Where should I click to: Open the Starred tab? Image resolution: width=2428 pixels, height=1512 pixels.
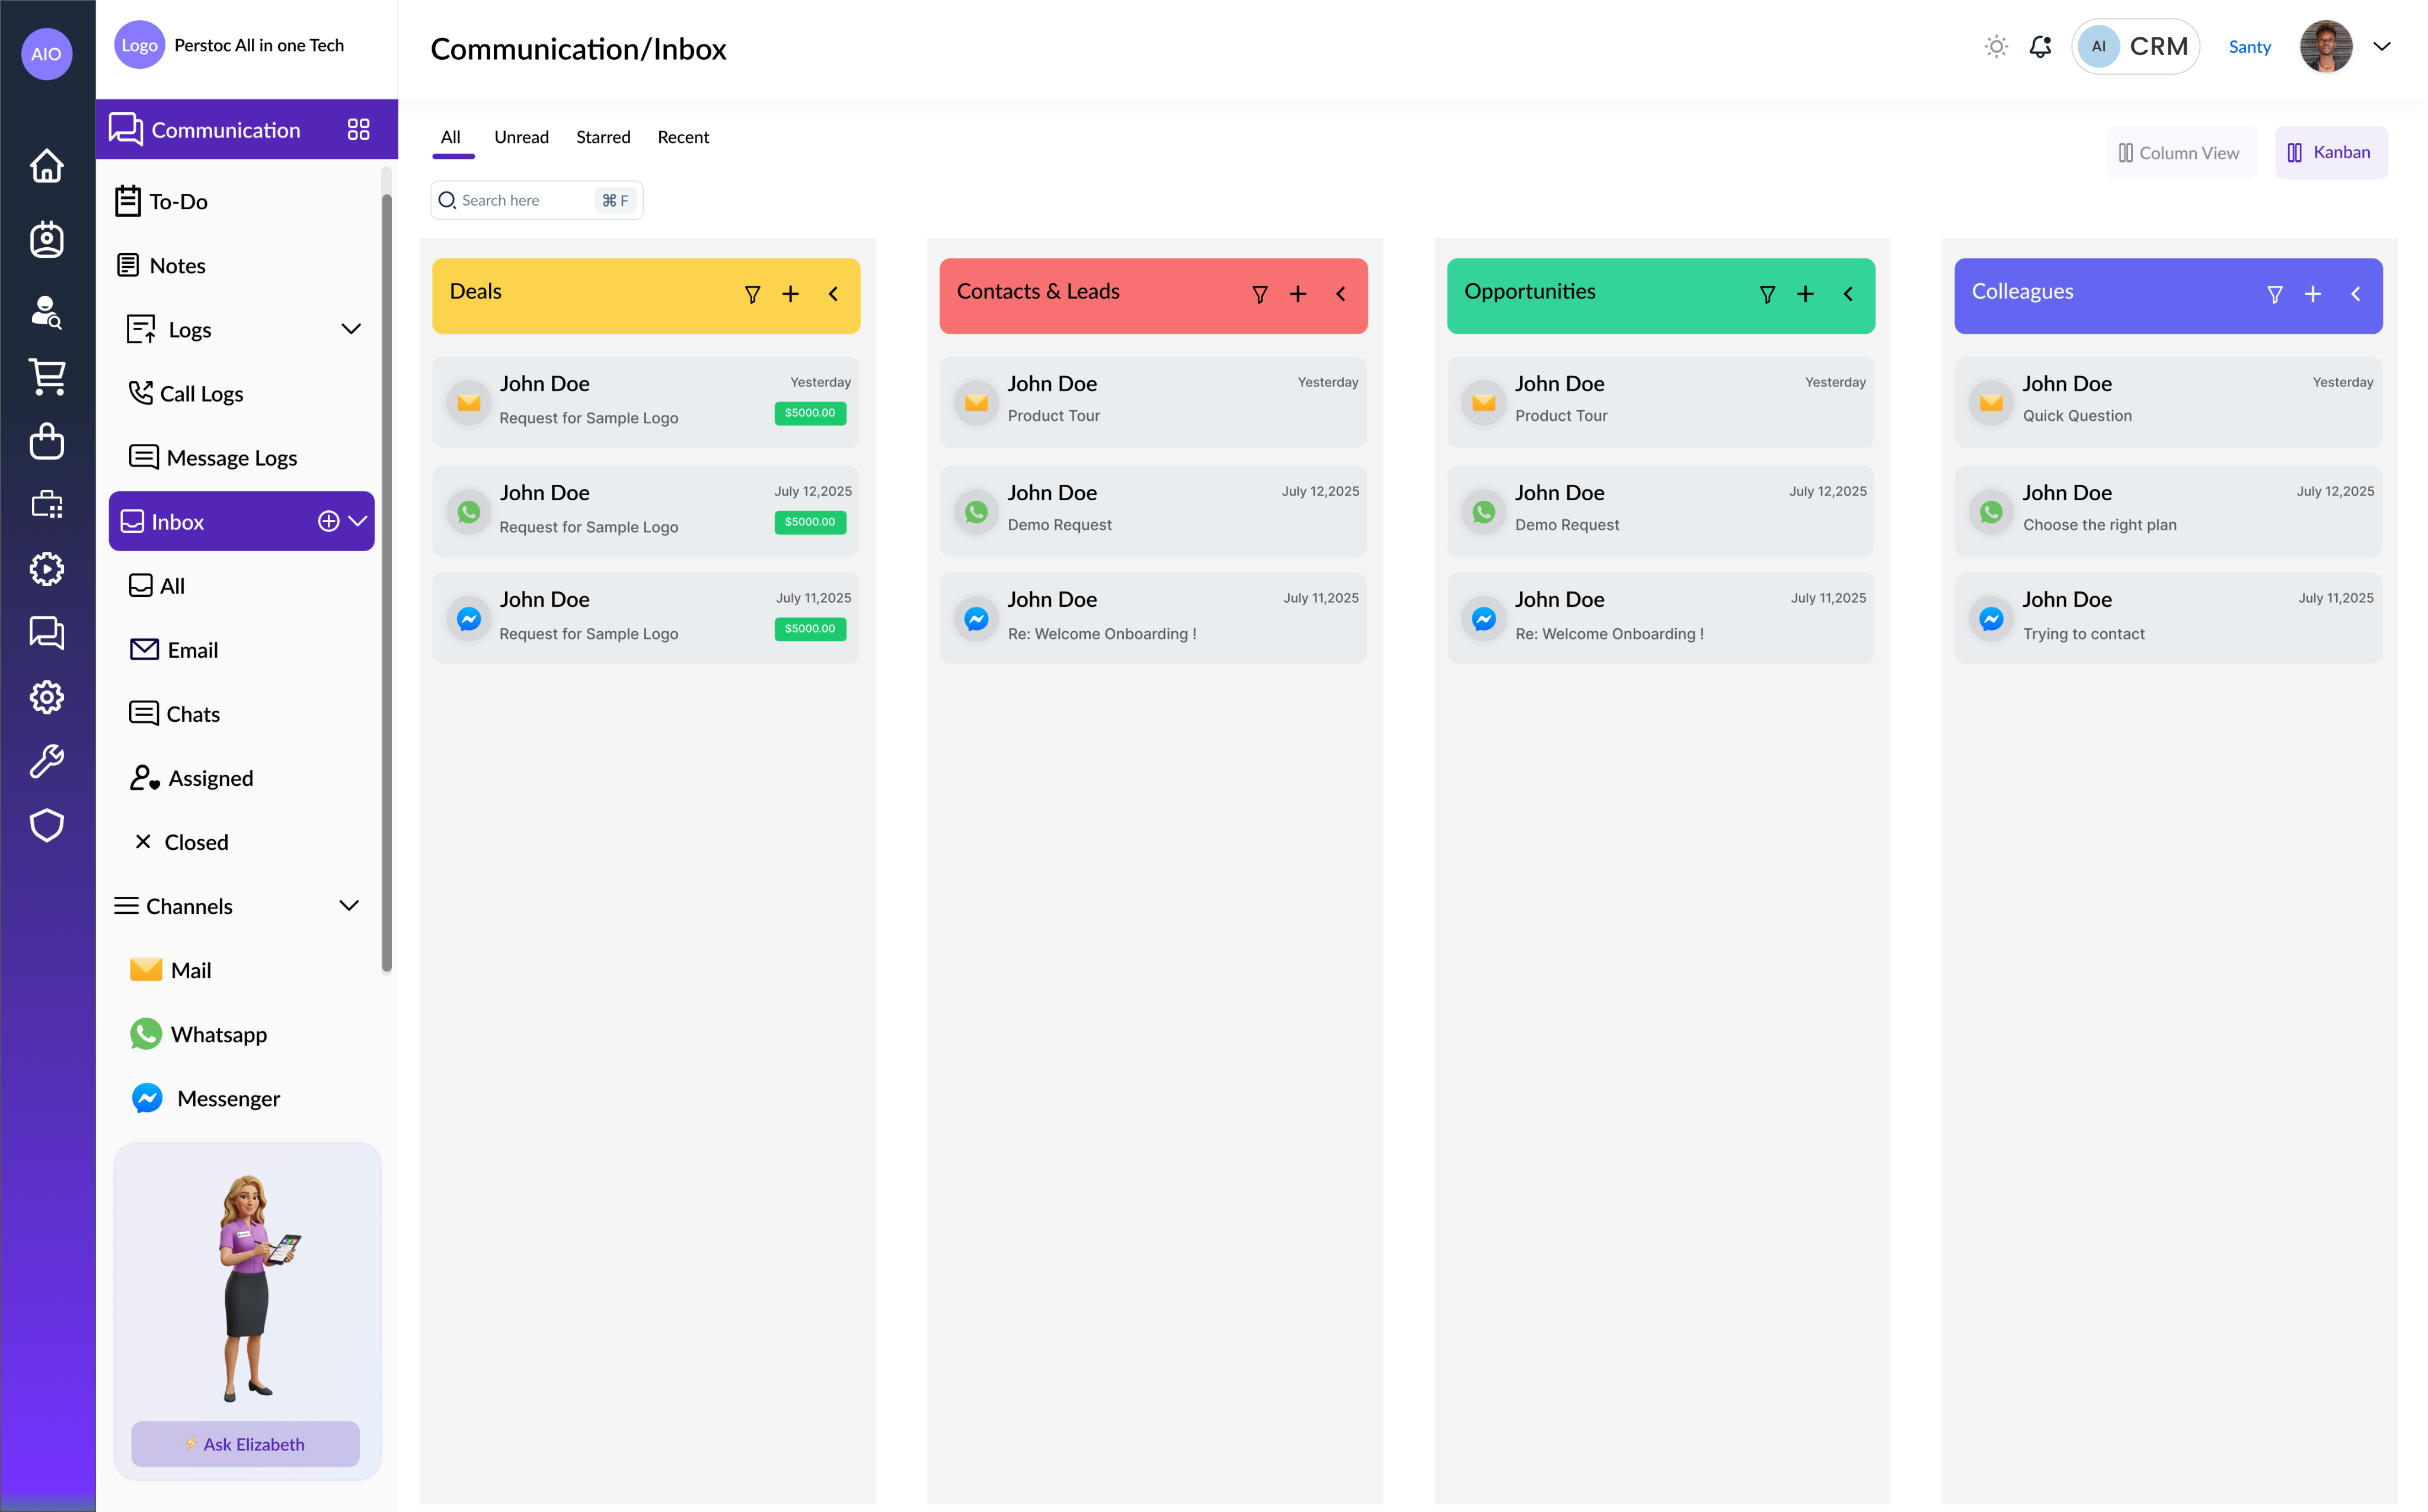pos(603,137)
